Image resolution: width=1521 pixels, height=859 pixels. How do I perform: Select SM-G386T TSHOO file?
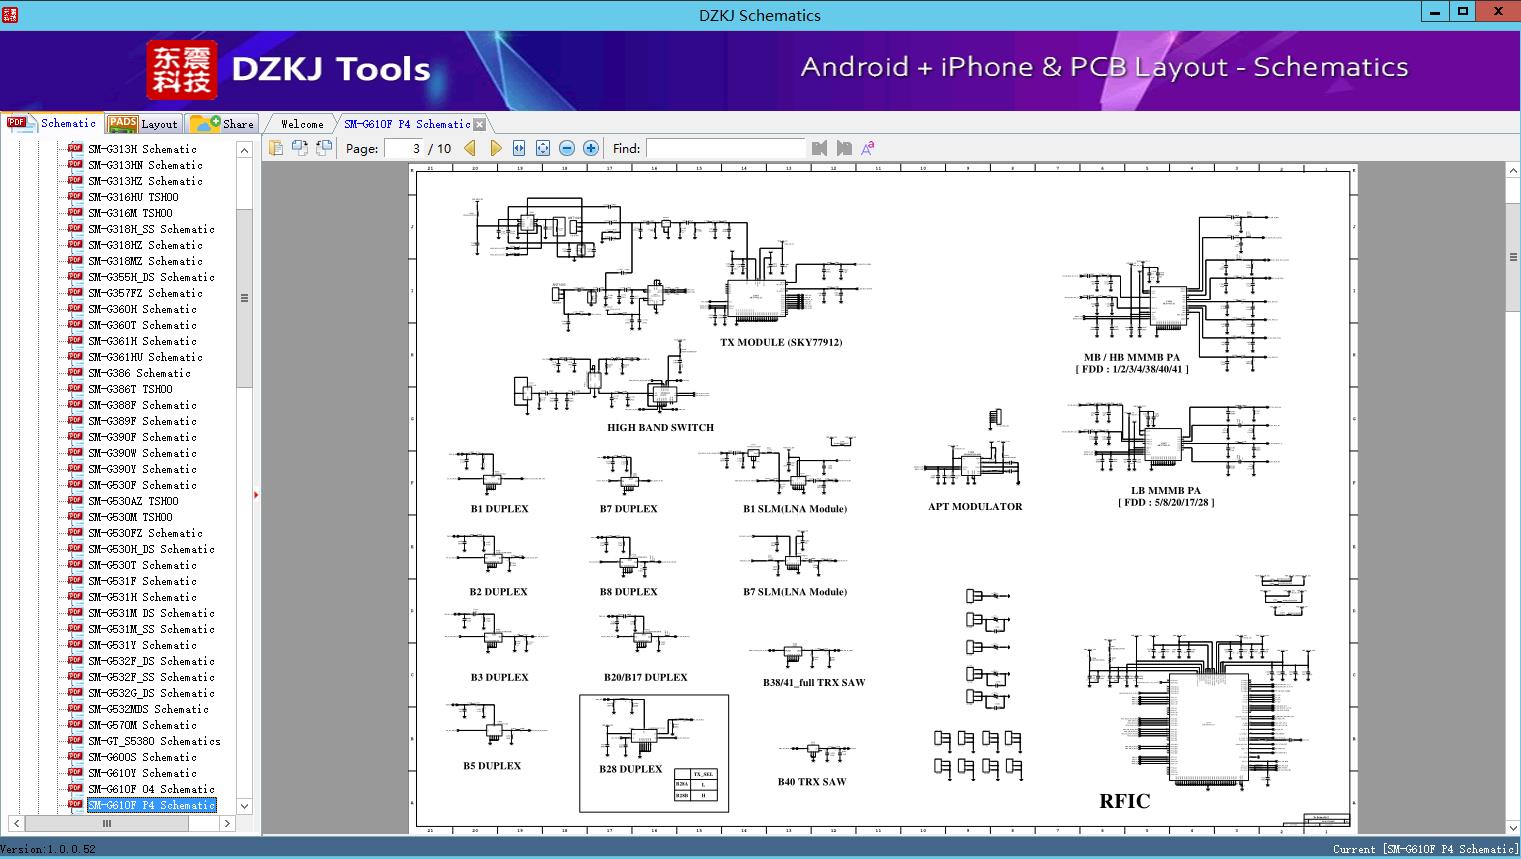(130, 389)
